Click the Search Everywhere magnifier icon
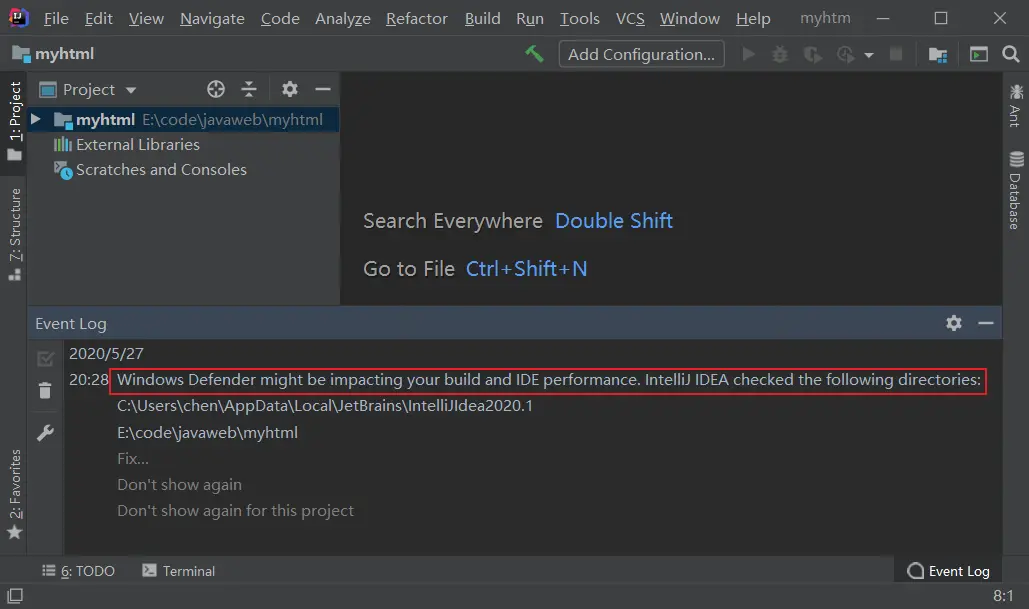This screenshot has width=1029, height=609. (x=1011, y=54)
